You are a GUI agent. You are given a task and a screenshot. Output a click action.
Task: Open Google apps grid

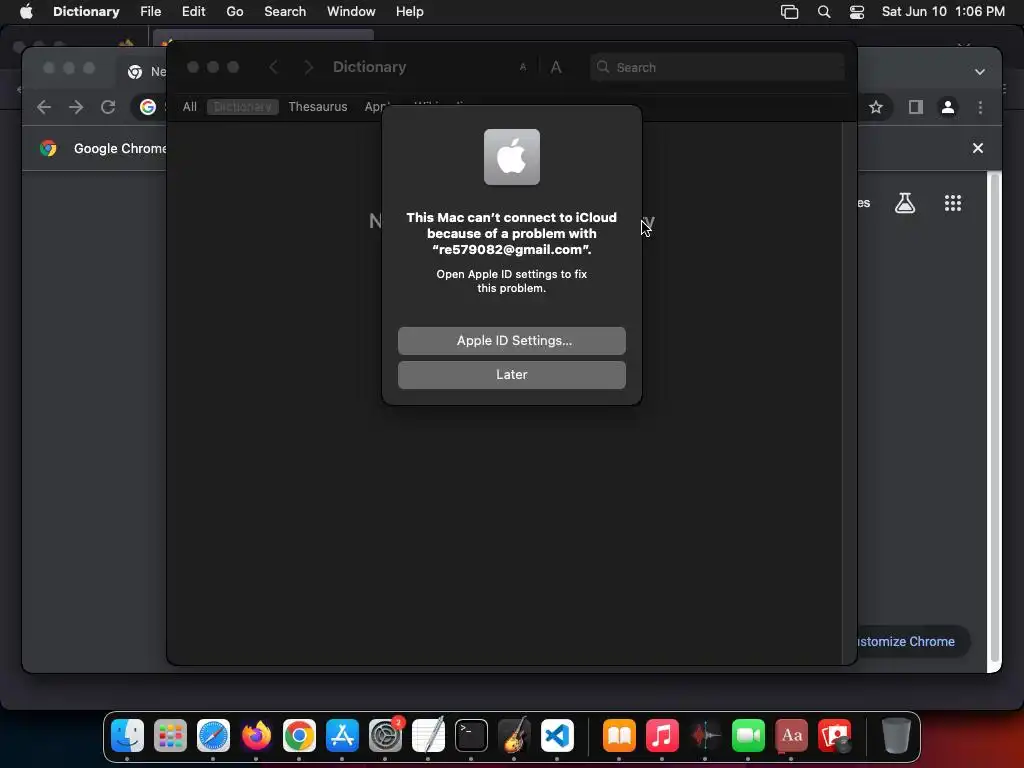click(953, 203)
